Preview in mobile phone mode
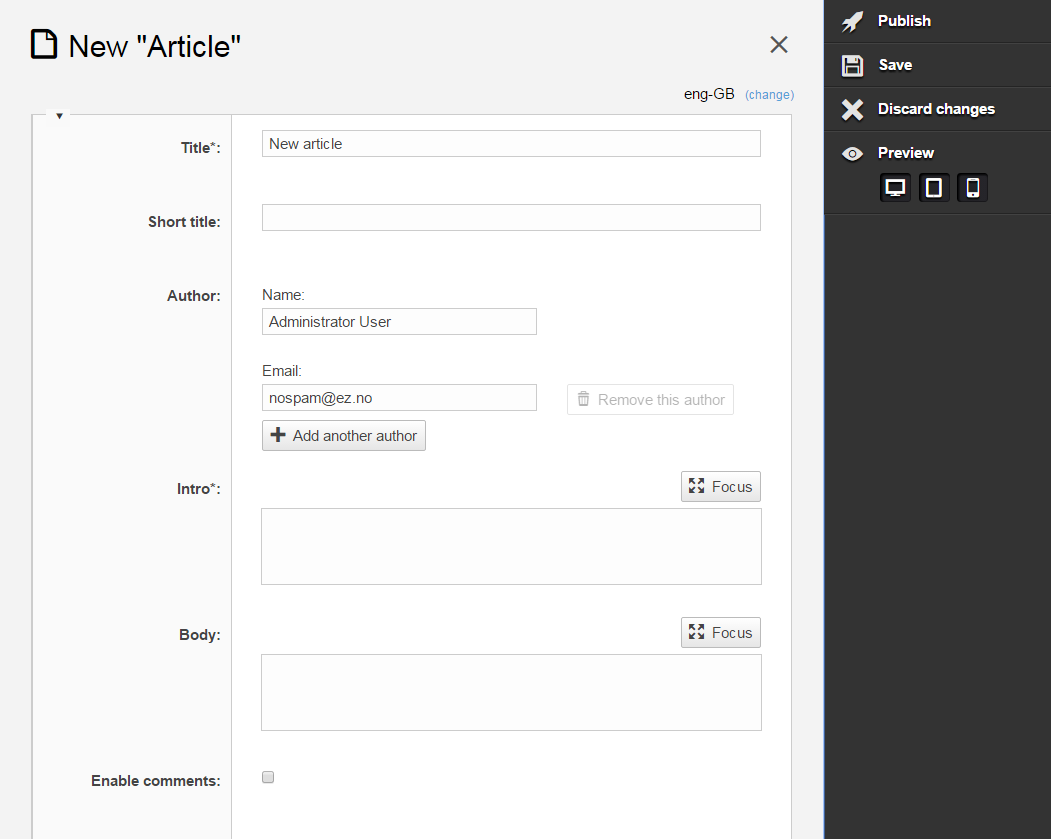 973,188
